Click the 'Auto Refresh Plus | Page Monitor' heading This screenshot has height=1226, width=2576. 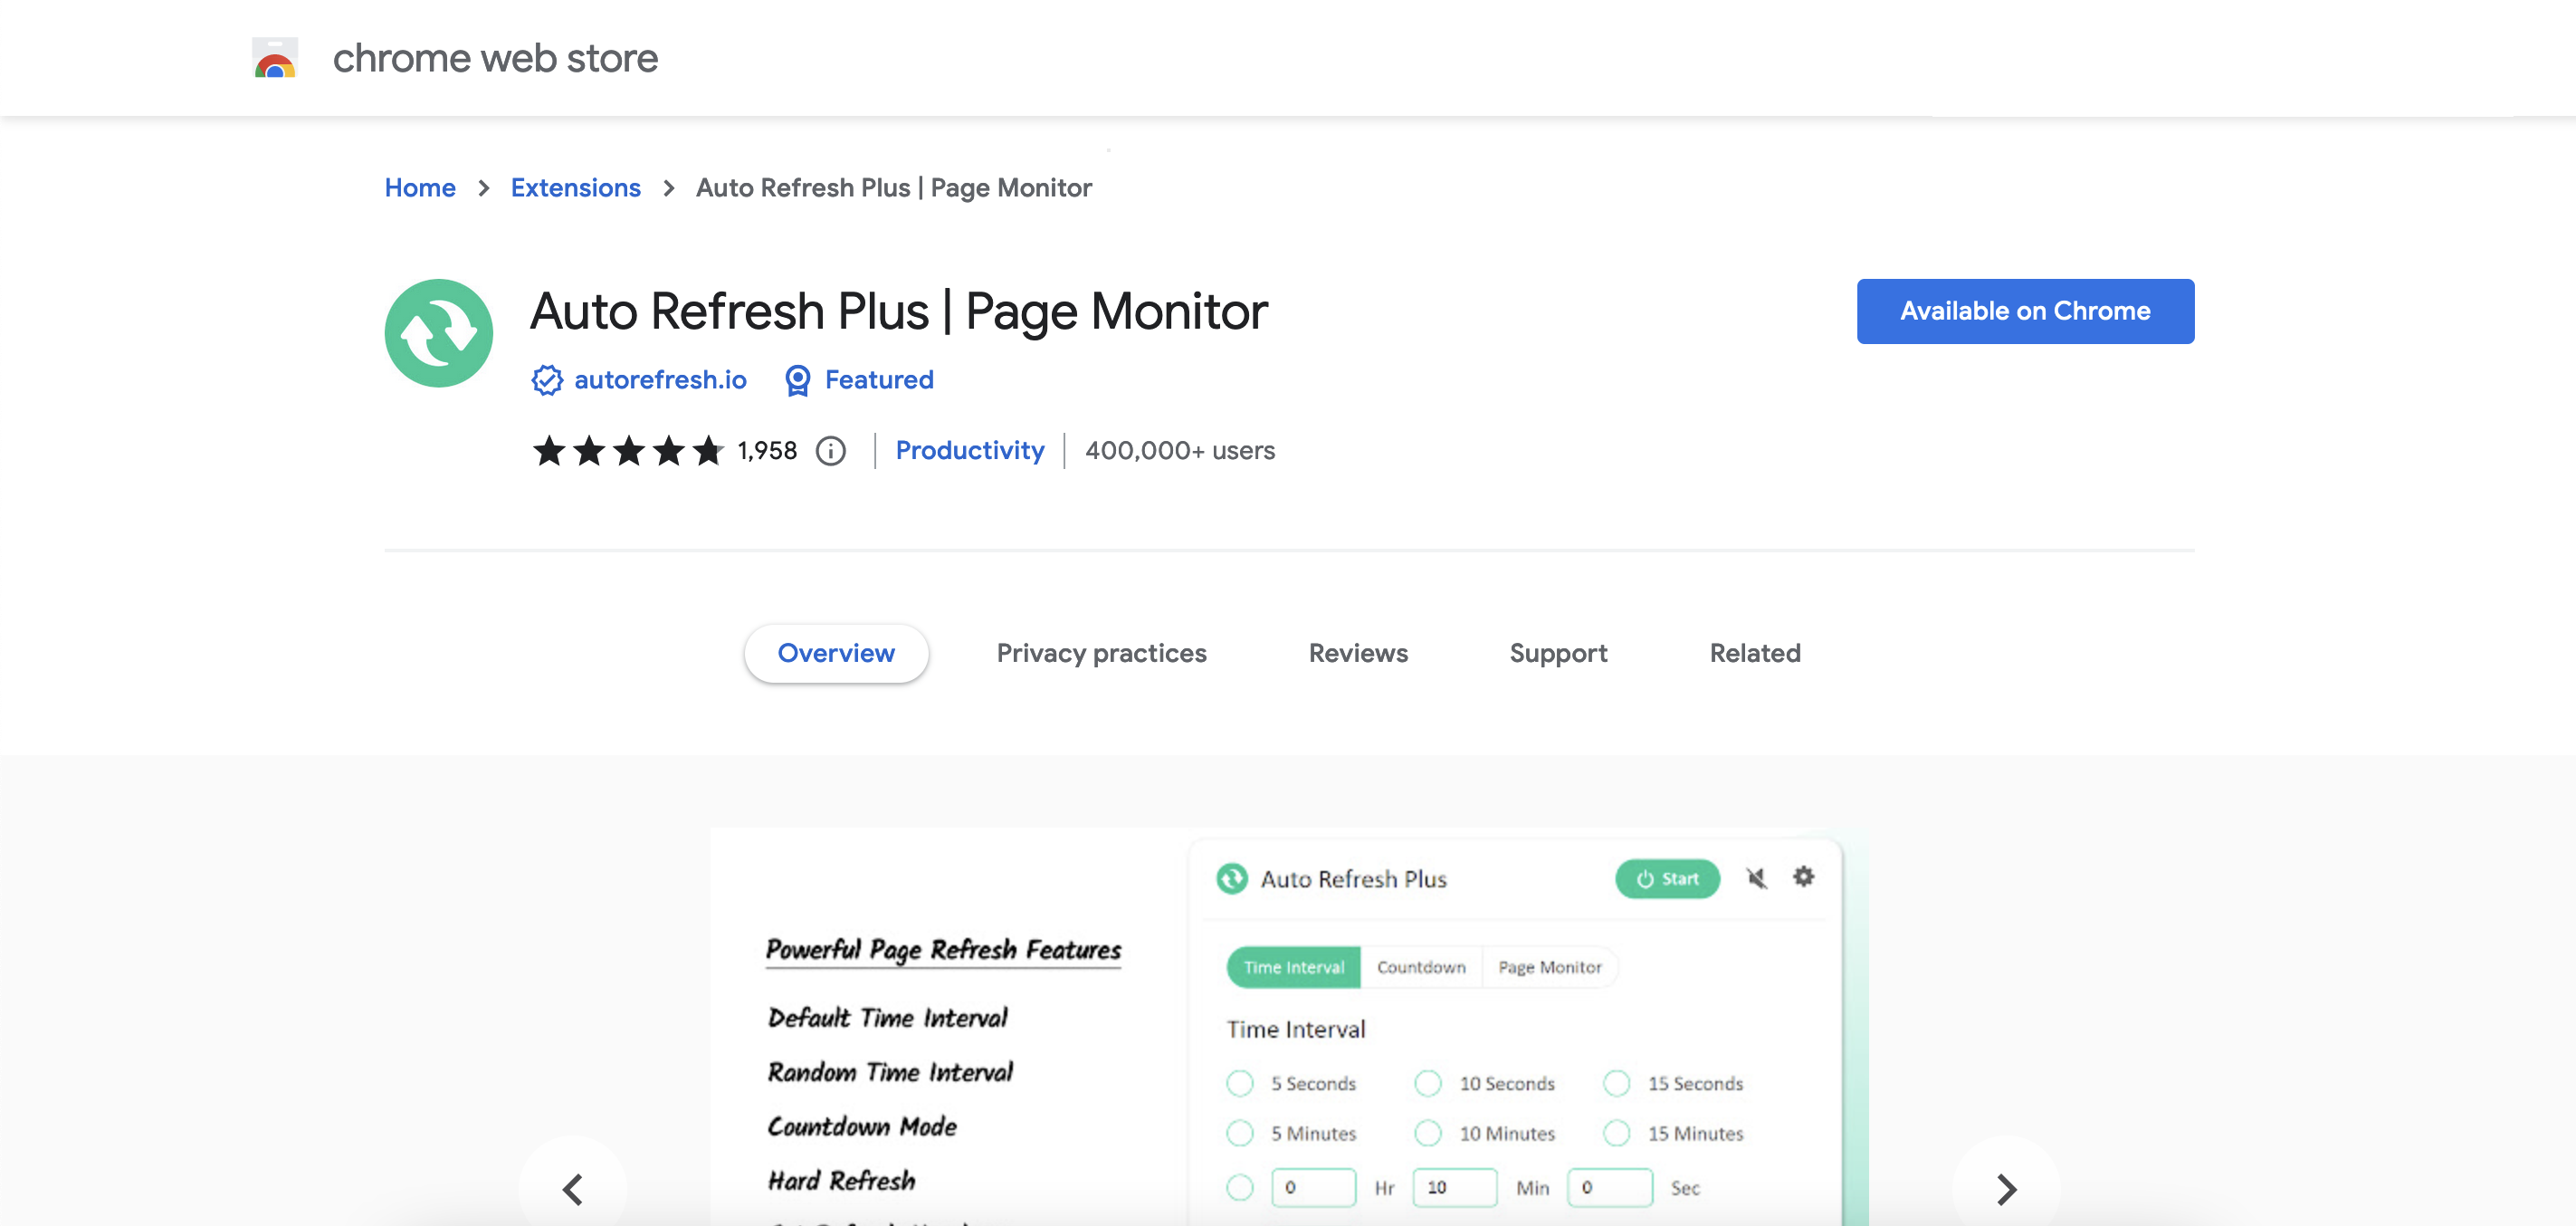pyautogui.click(x=898, y=312)
